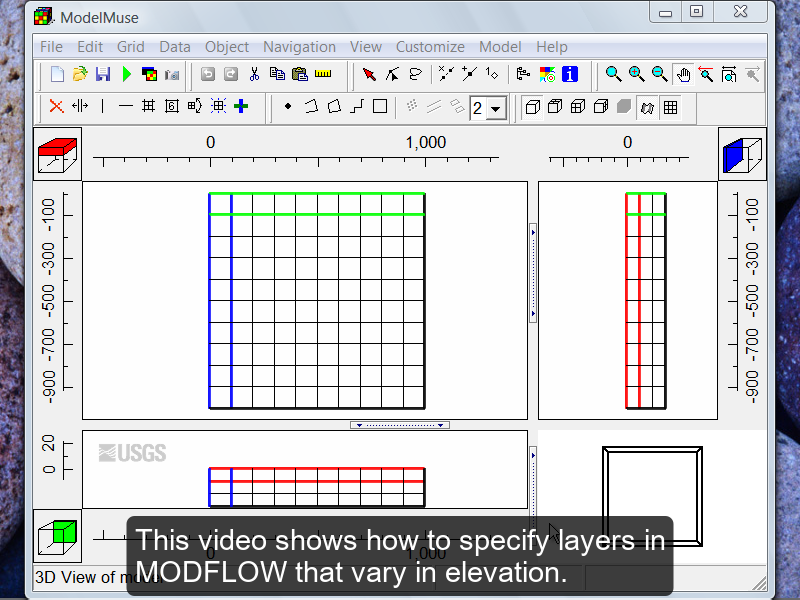Image resolution: width=800 pixels, height=600 pixels.
Task: Click the blue side view cube button
Action: [x=742, y=154]
